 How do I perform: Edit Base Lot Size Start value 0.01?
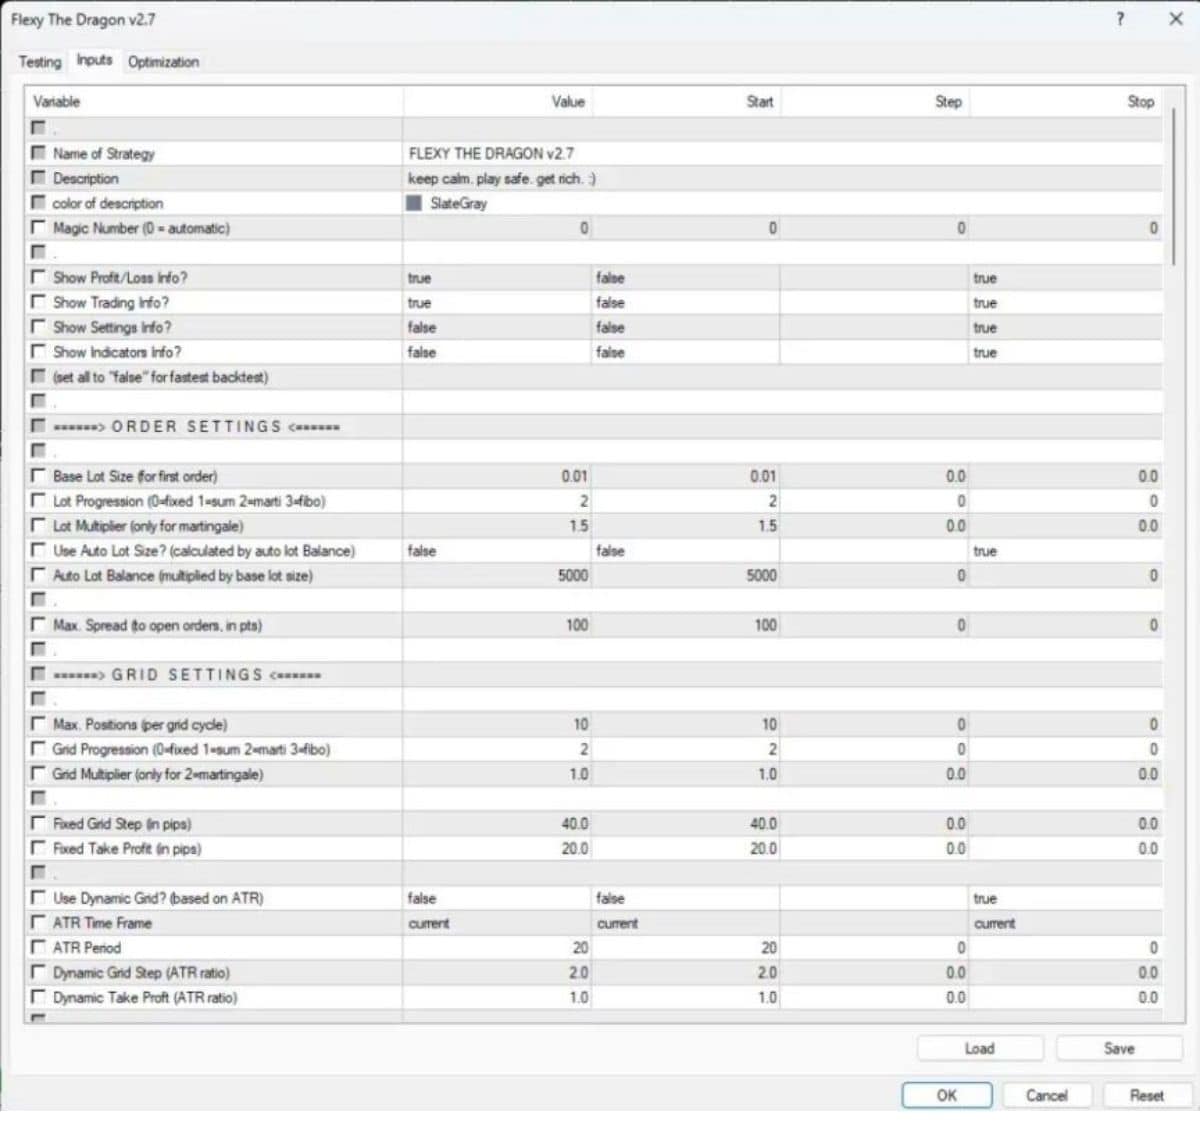[x=685, y=476]
